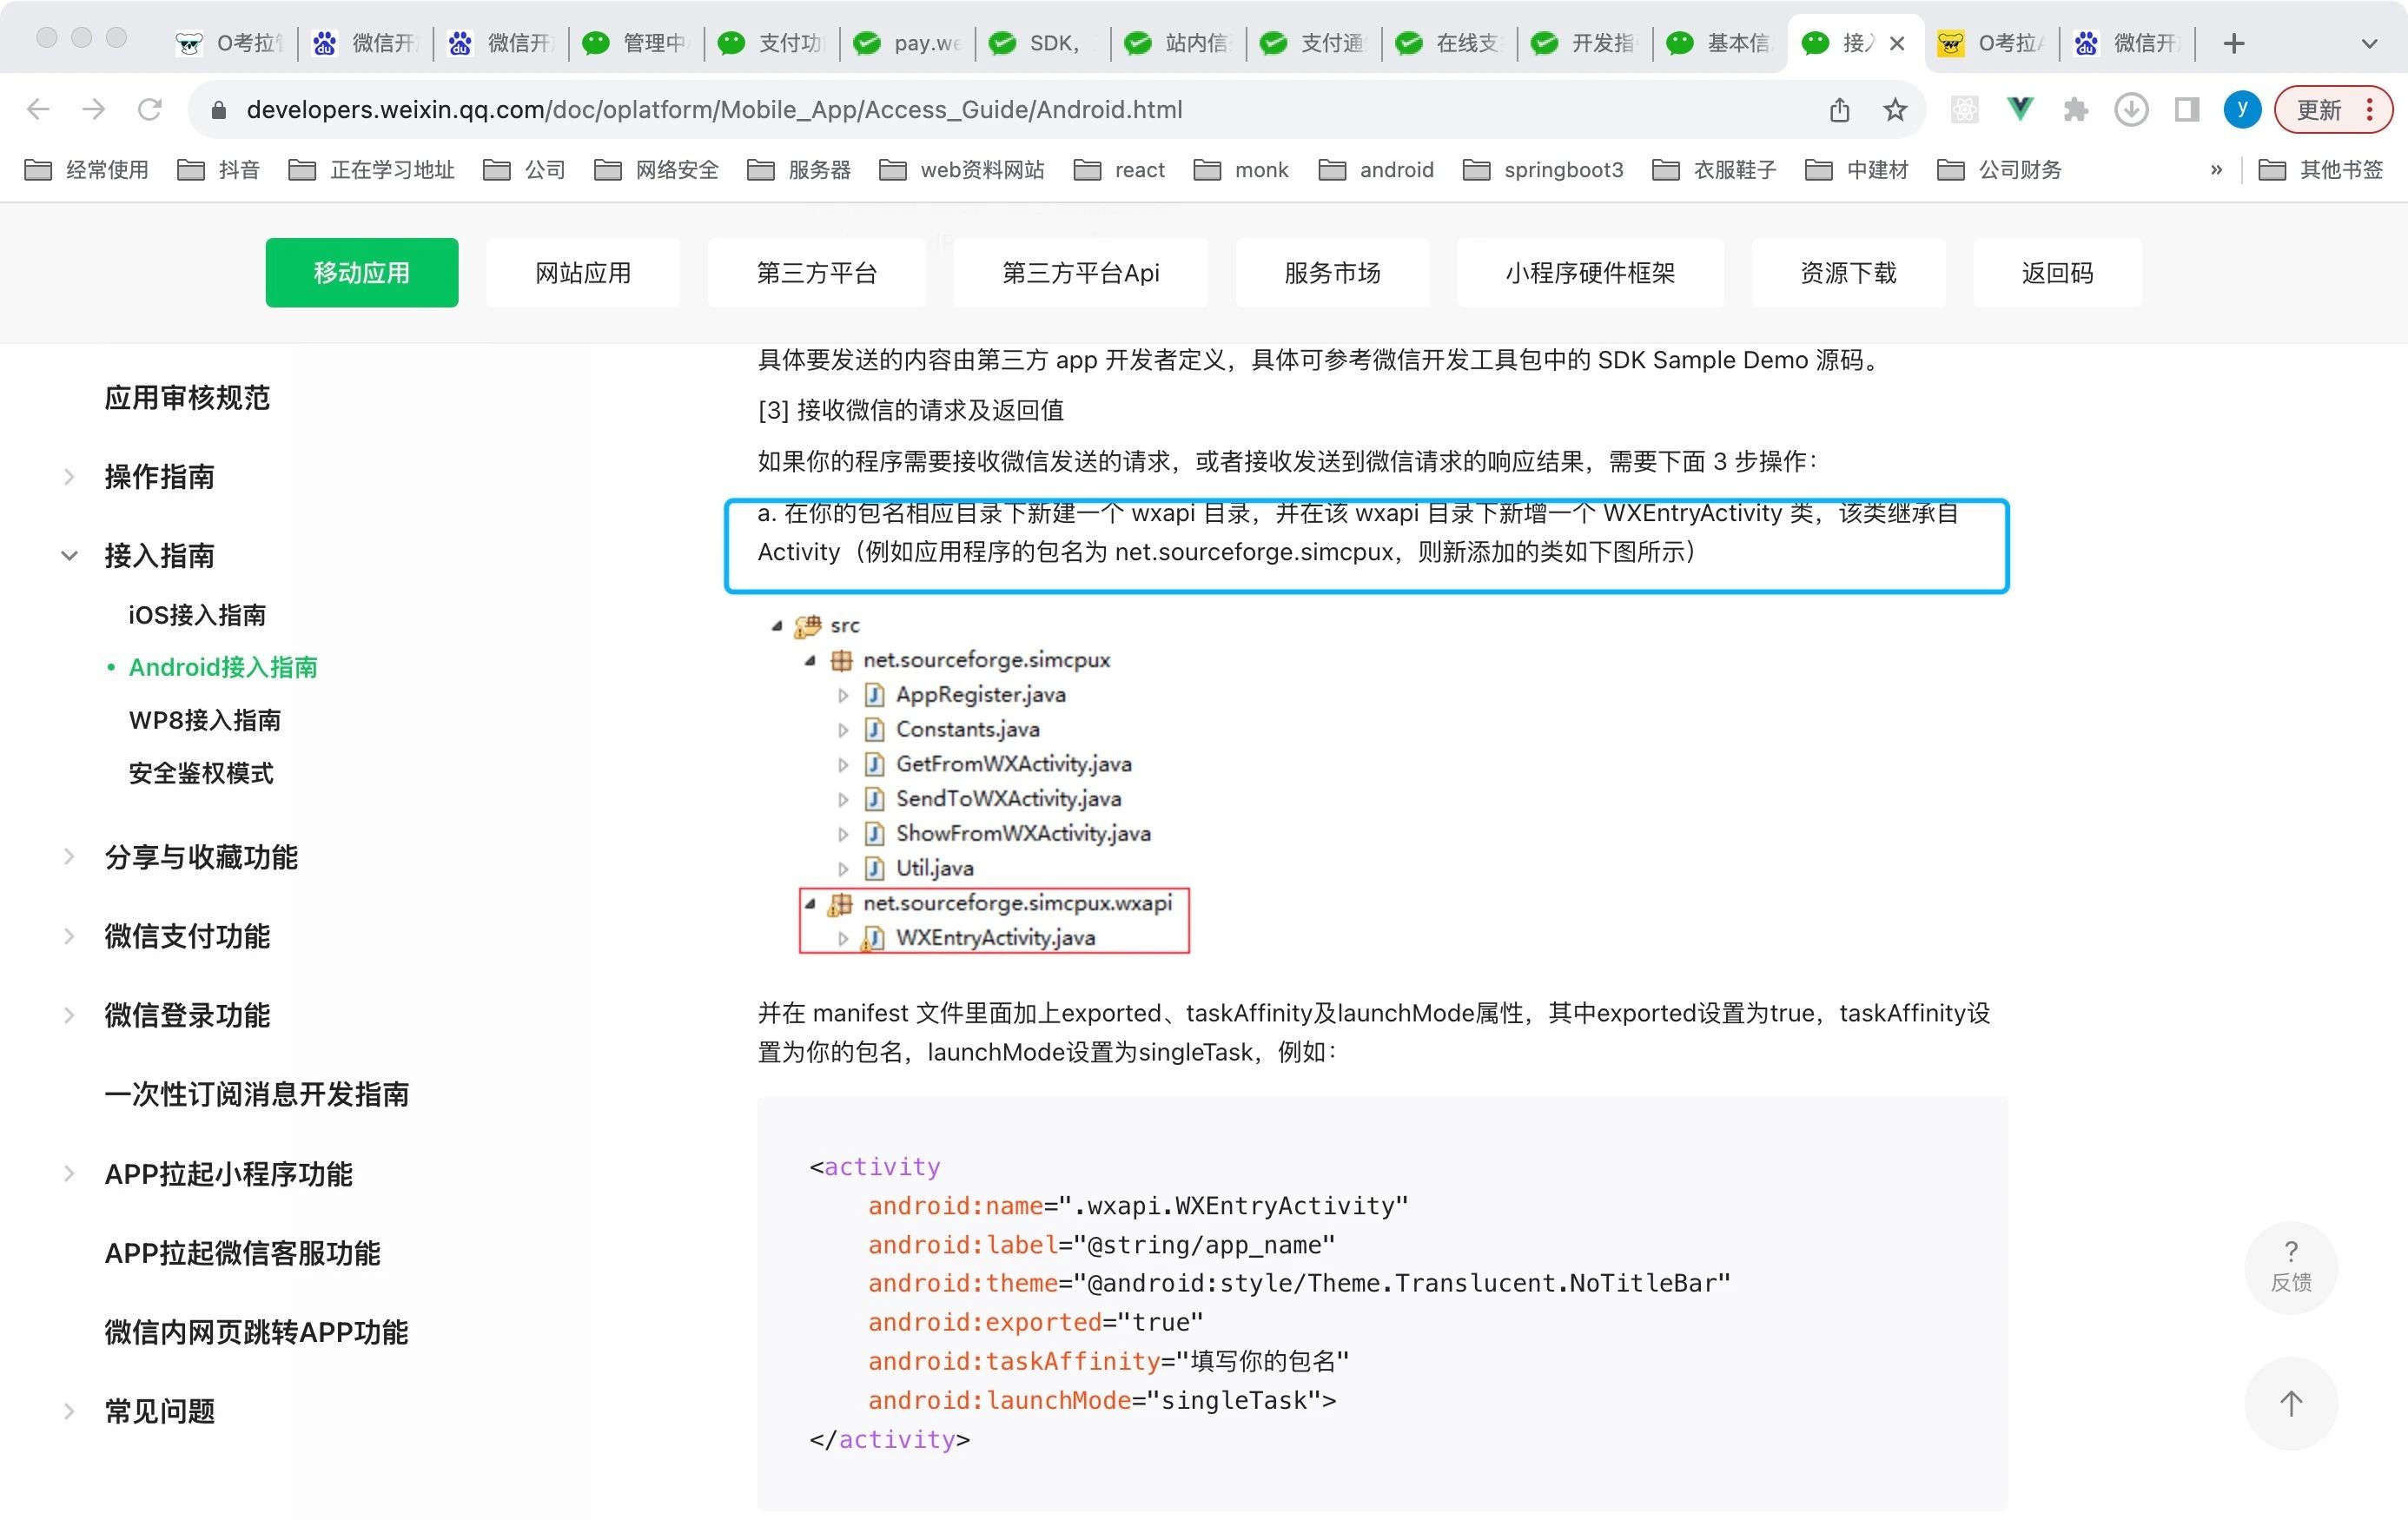The width and height of the screenshot is (2408, 1520).
Task: Select the 第三方平台 navigation tab
Action: coord(816,272)
